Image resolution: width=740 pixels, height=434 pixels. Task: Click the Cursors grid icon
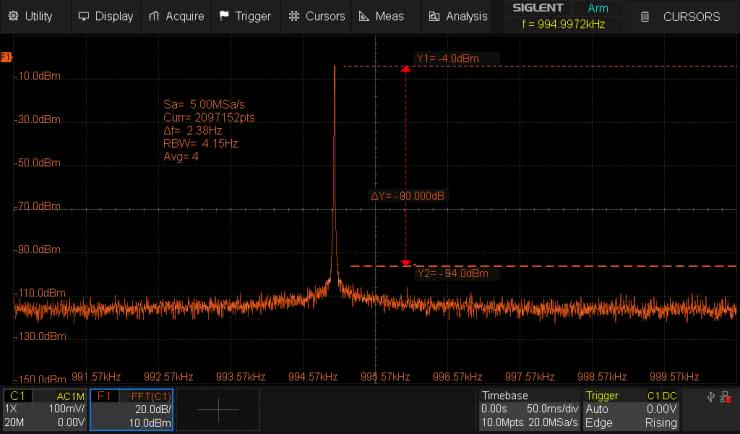click(x=293, y=16)
